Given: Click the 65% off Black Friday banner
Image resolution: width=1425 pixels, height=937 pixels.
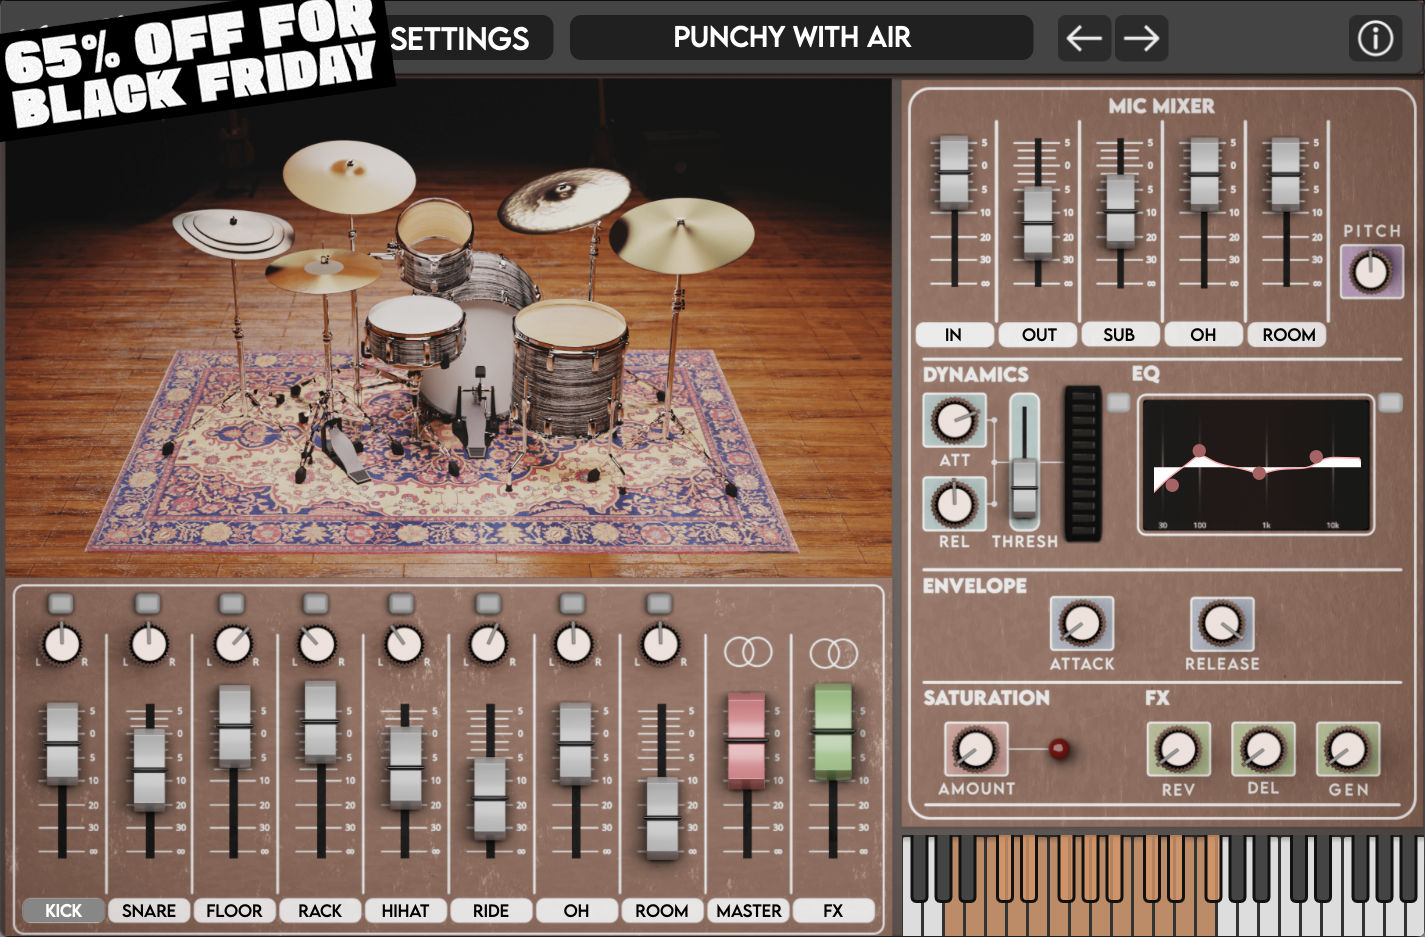Looking at the screenshot, I should click(190, 65).
